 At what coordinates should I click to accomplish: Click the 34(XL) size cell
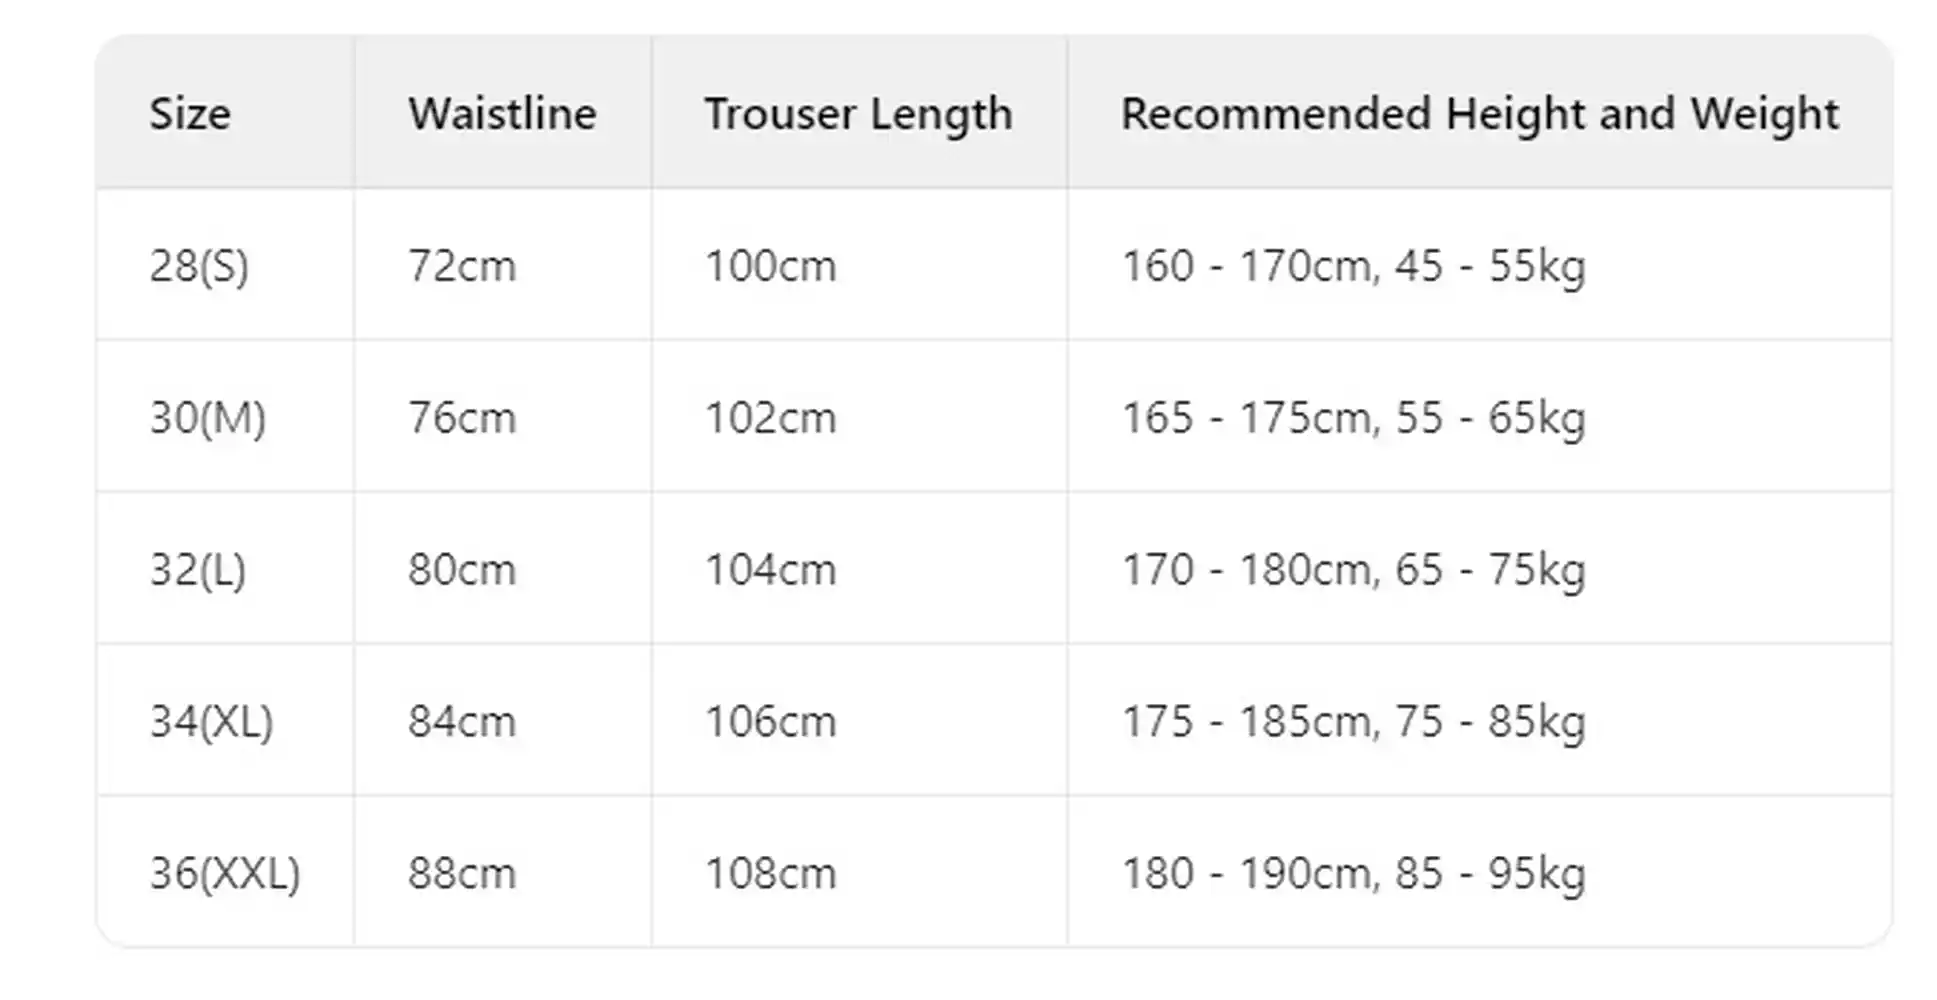coord(211,722)
